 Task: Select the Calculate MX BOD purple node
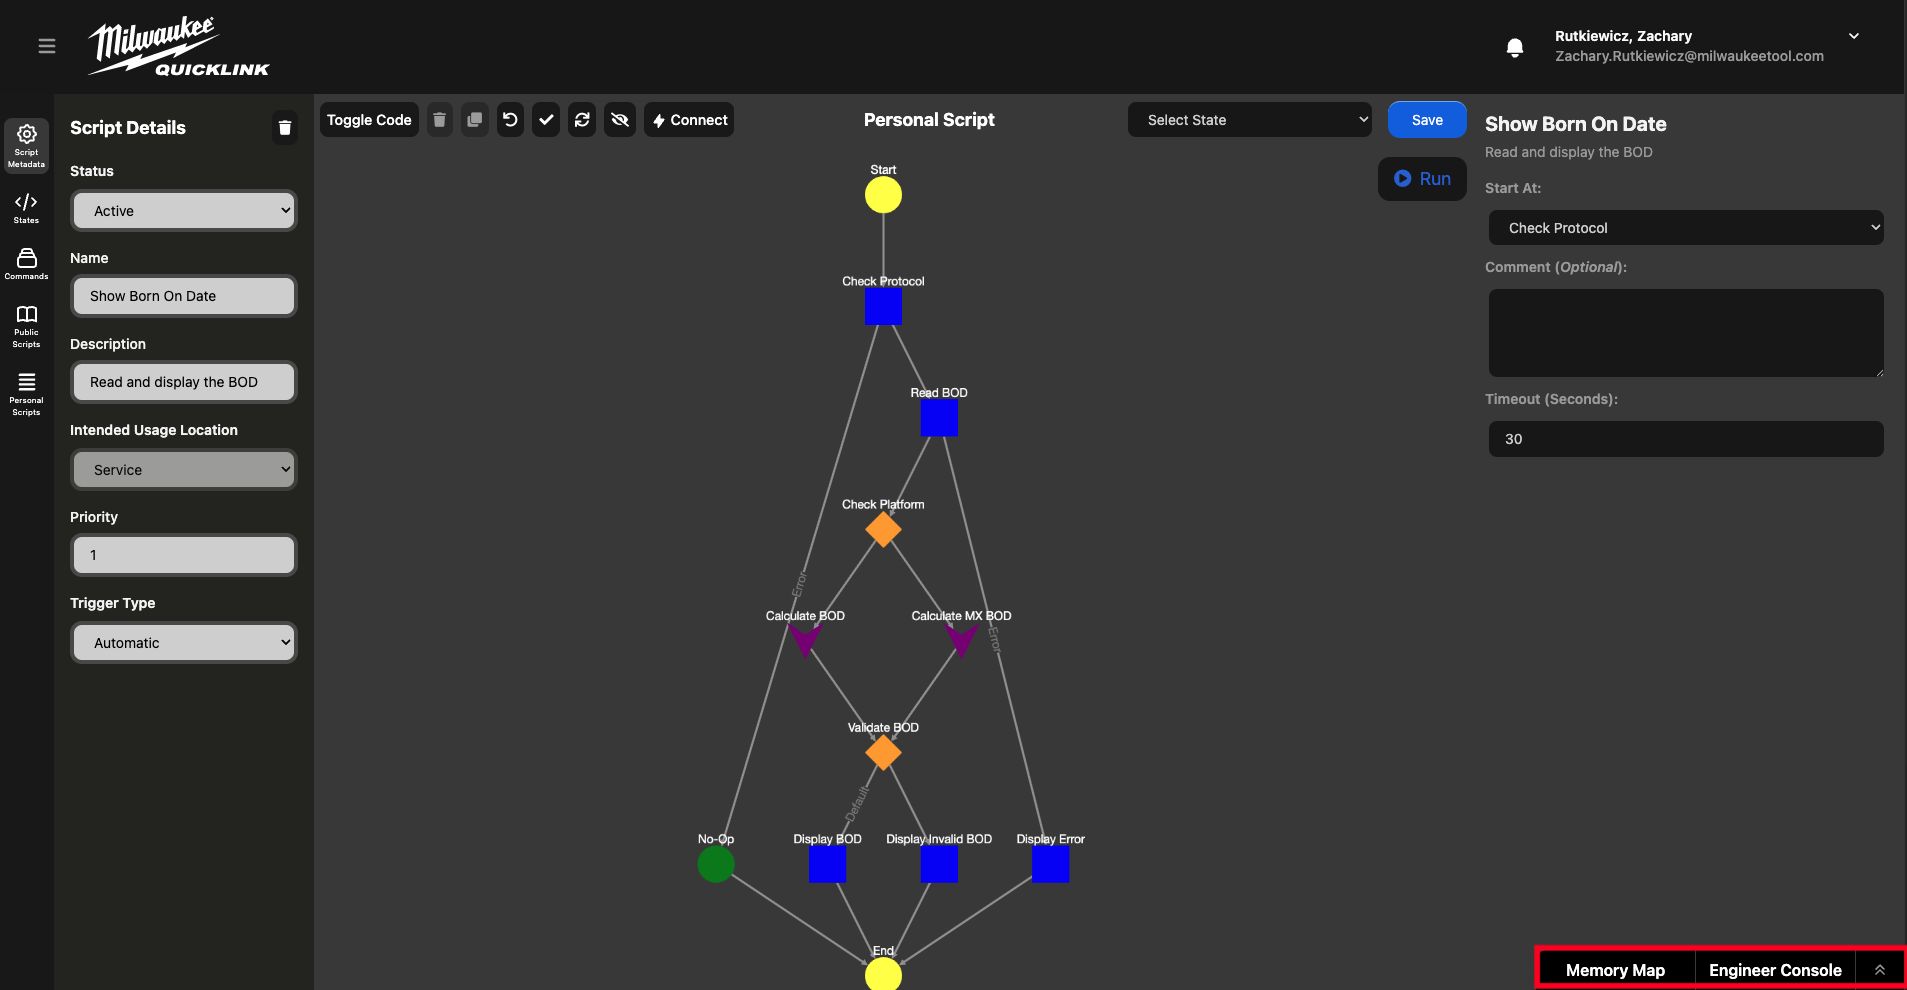point(961,640)
